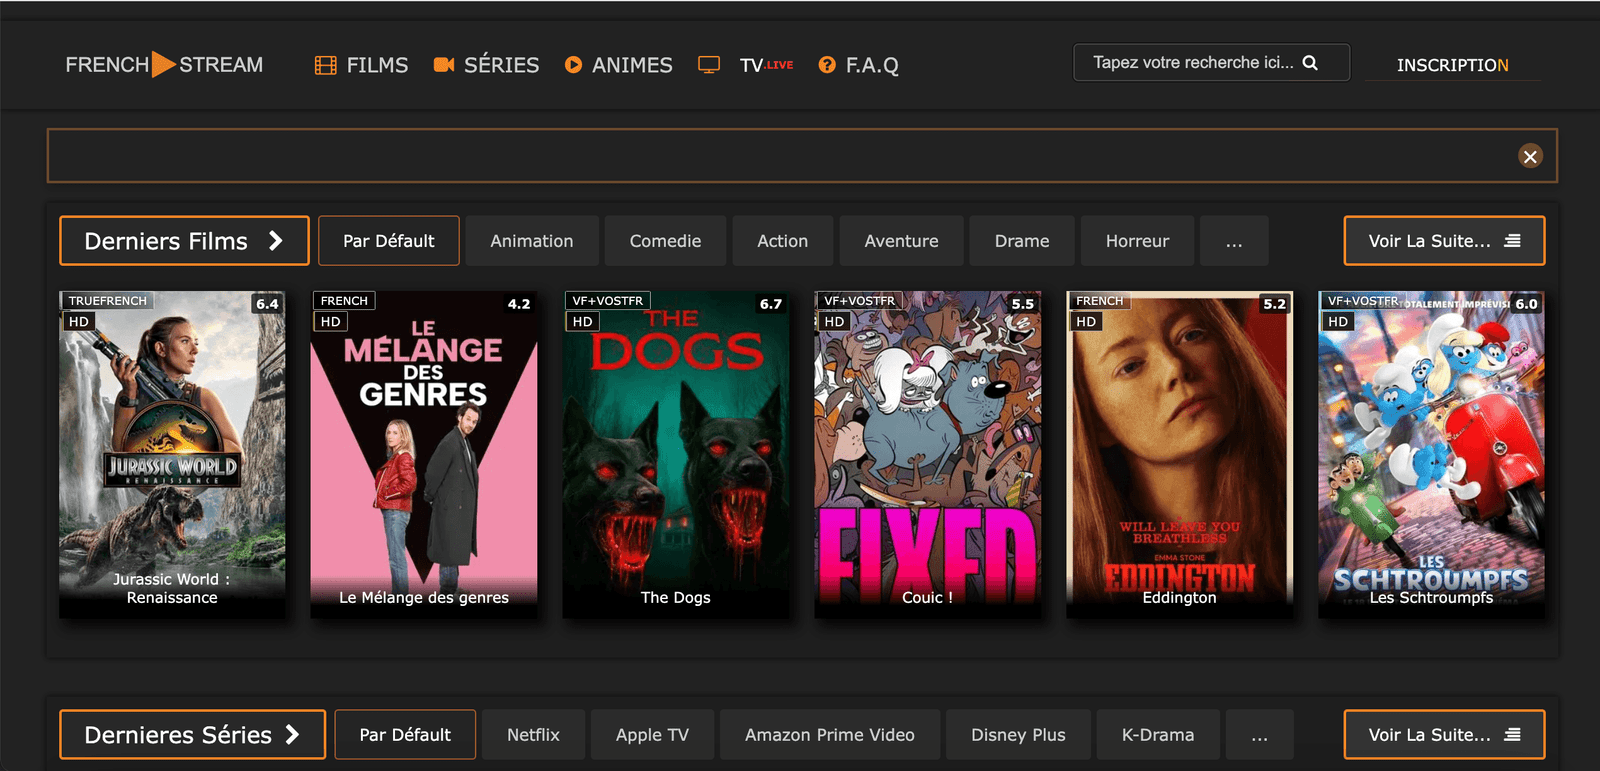
Task: Close the empty banner with X icon
Action: 1530,156
